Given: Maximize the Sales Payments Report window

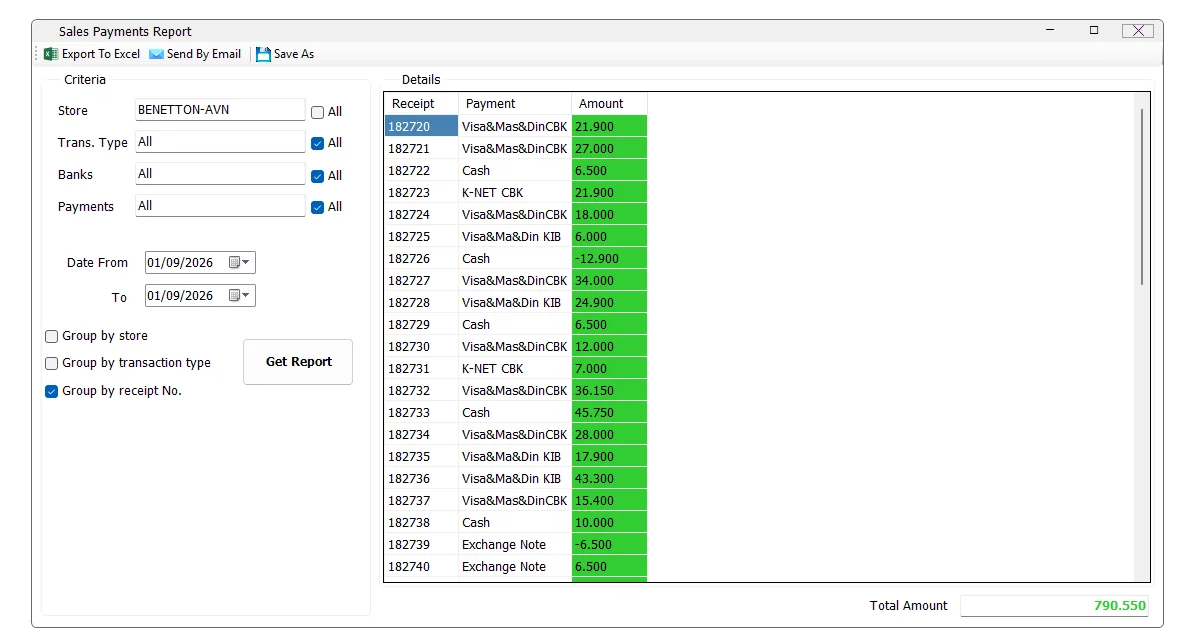Looking at the screenshot, I should tap(1093, 30).
